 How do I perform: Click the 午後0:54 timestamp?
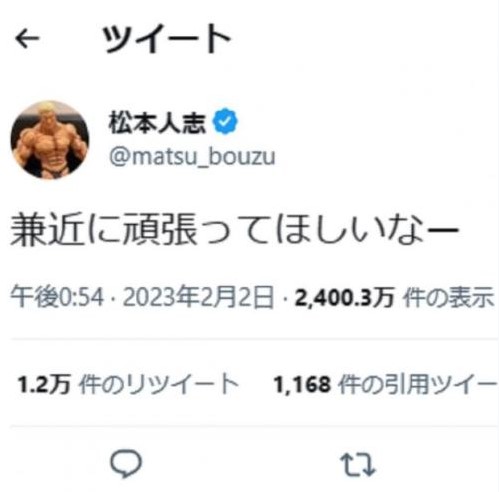(x=57, y=297)
